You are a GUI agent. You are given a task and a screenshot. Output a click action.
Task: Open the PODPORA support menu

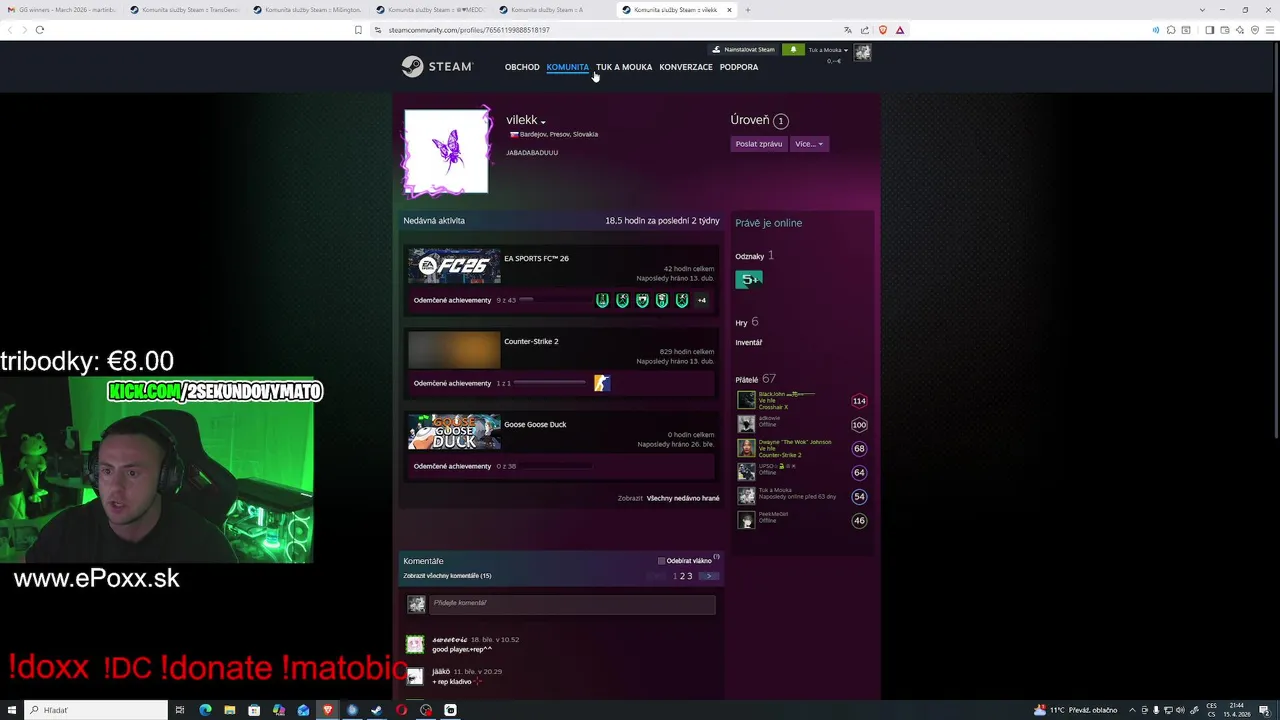point(739,67)
